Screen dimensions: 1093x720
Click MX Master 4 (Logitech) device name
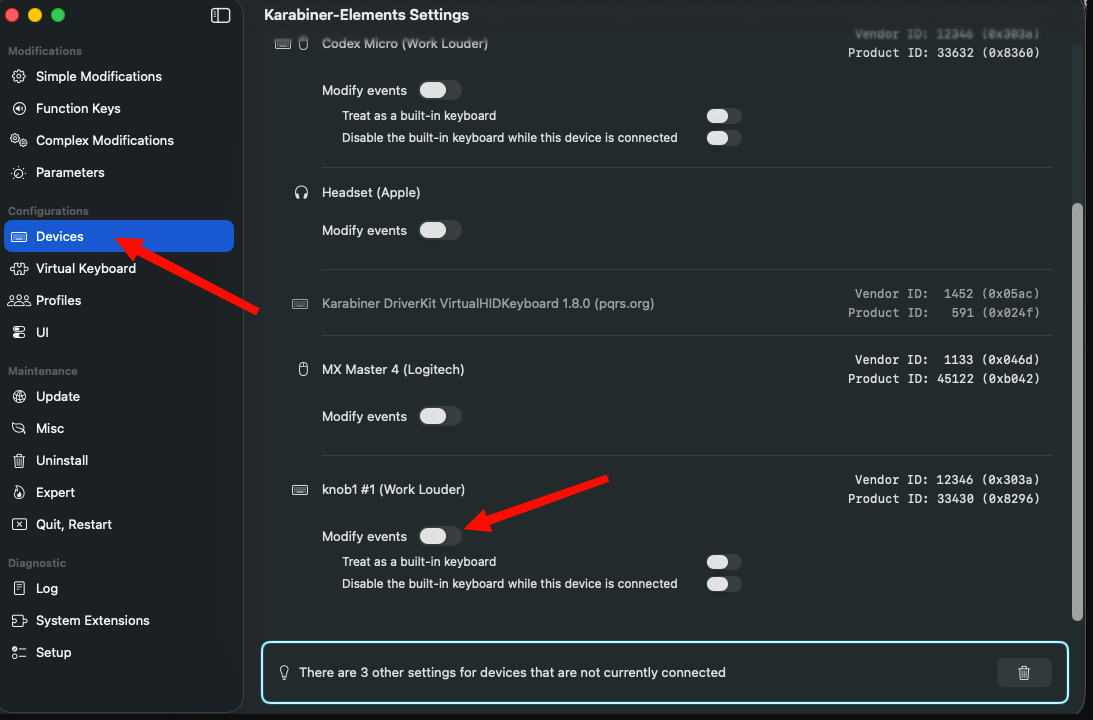393,369
